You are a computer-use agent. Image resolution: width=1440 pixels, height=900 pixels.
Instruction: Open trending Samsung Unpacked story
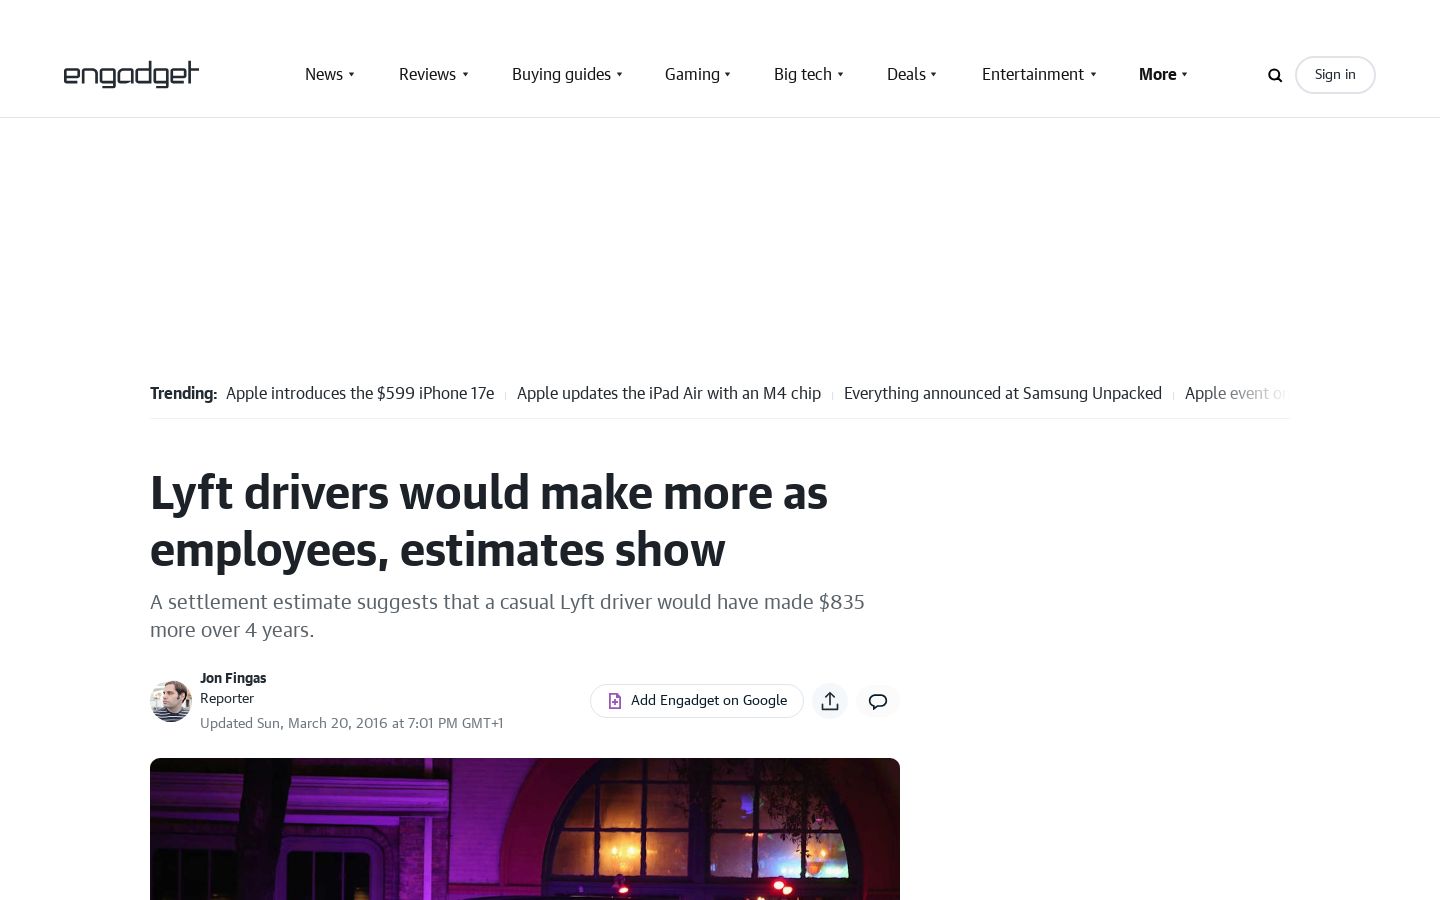click(1003, 393)
